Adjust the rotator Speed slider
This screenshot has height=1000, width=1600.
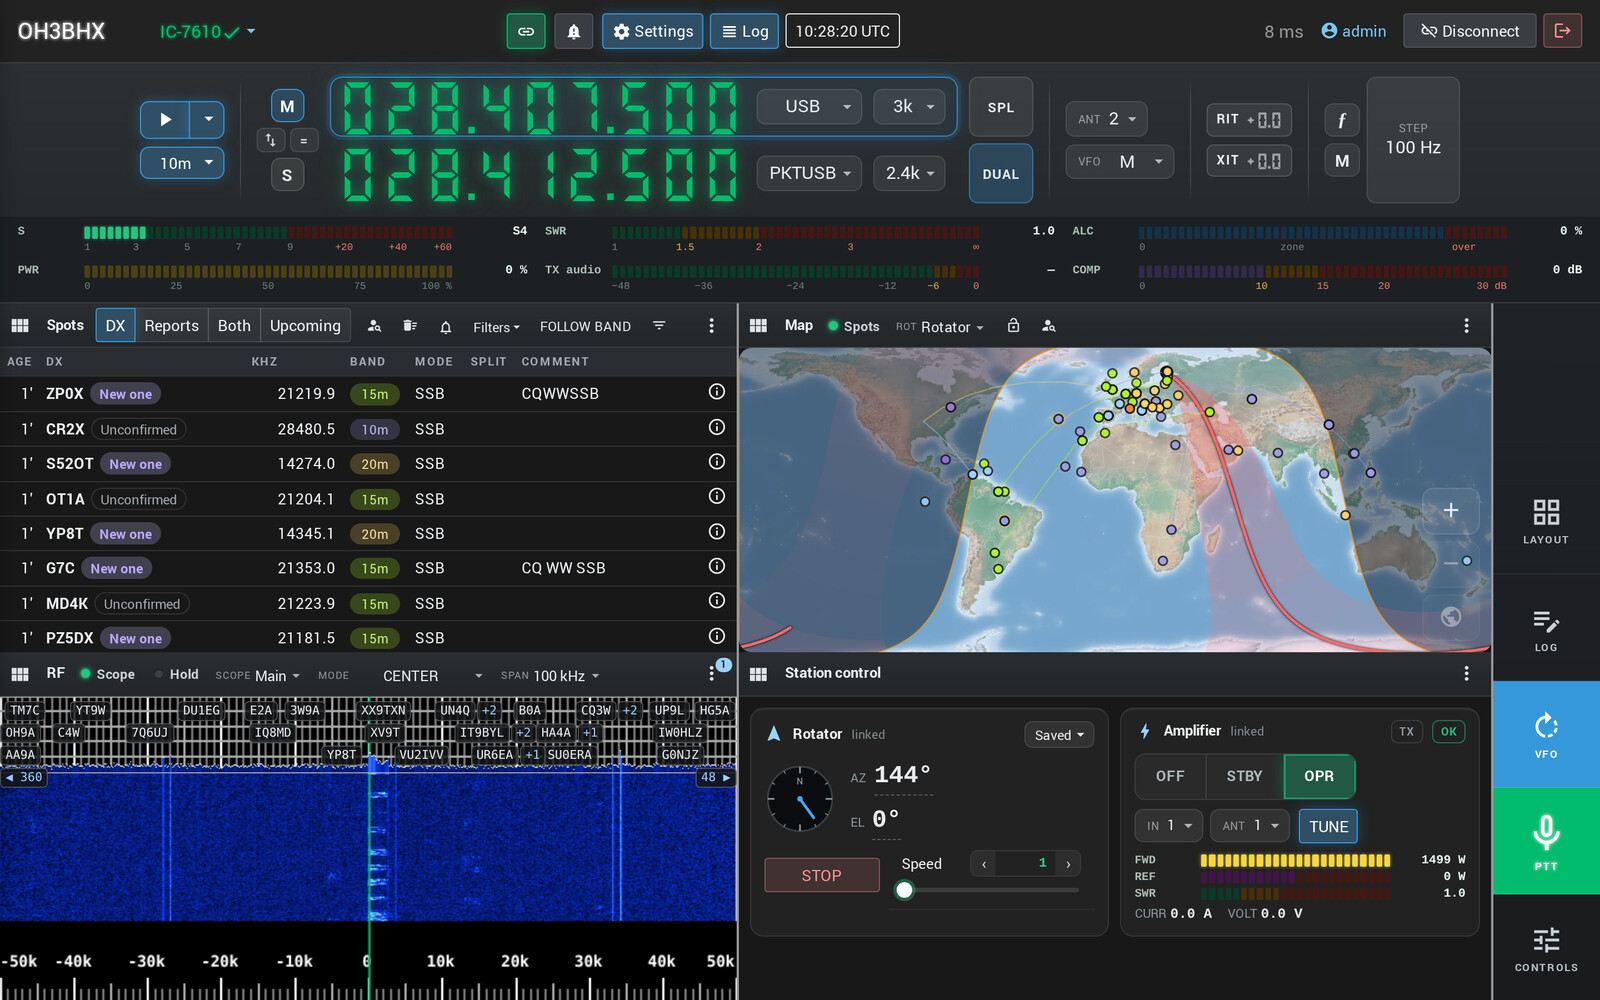[x=990, y=890]
